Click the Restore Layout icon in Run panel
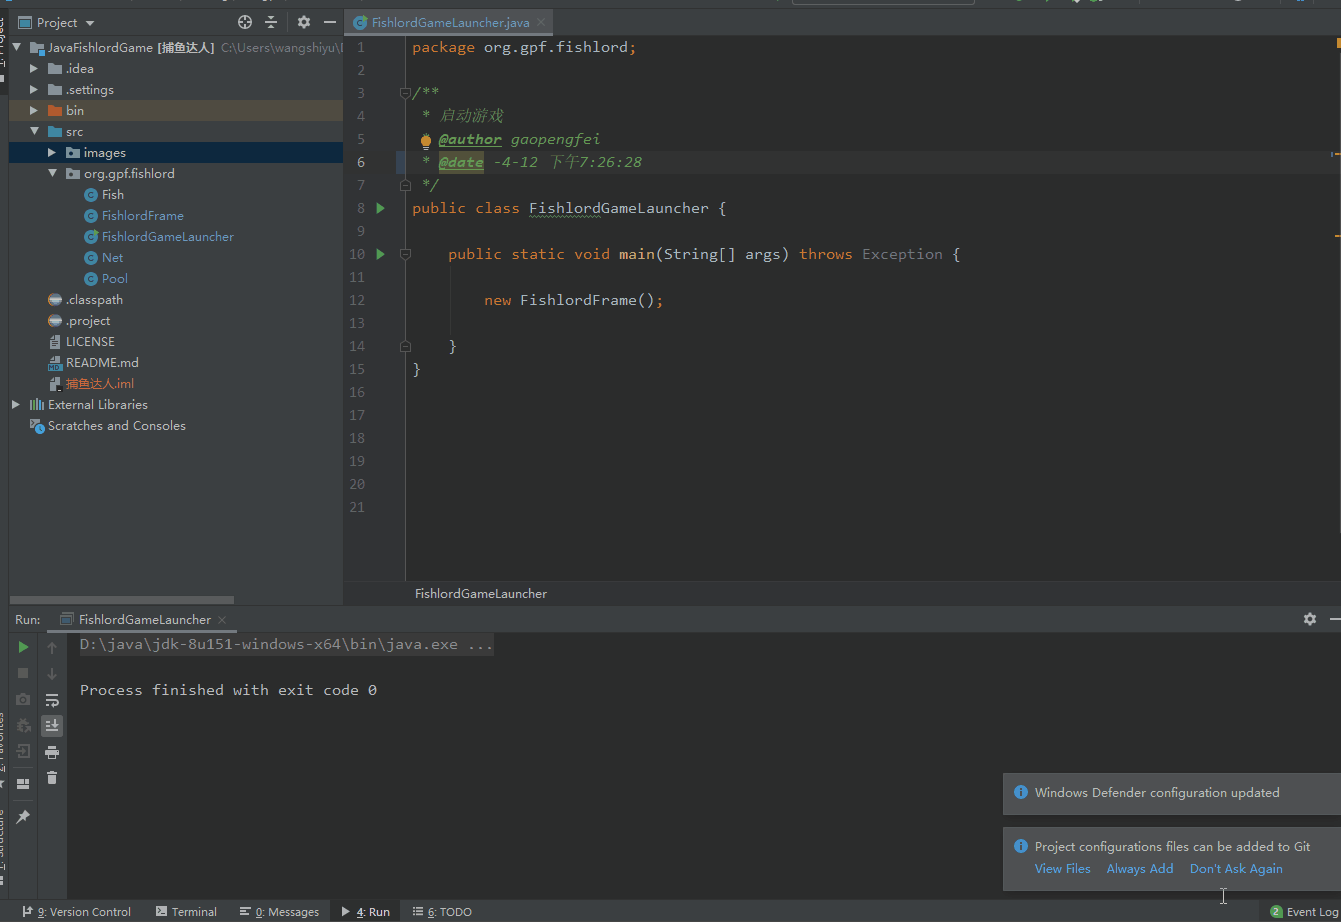The height and width of the screenshot is (922, 1341). tap(23, 784)
